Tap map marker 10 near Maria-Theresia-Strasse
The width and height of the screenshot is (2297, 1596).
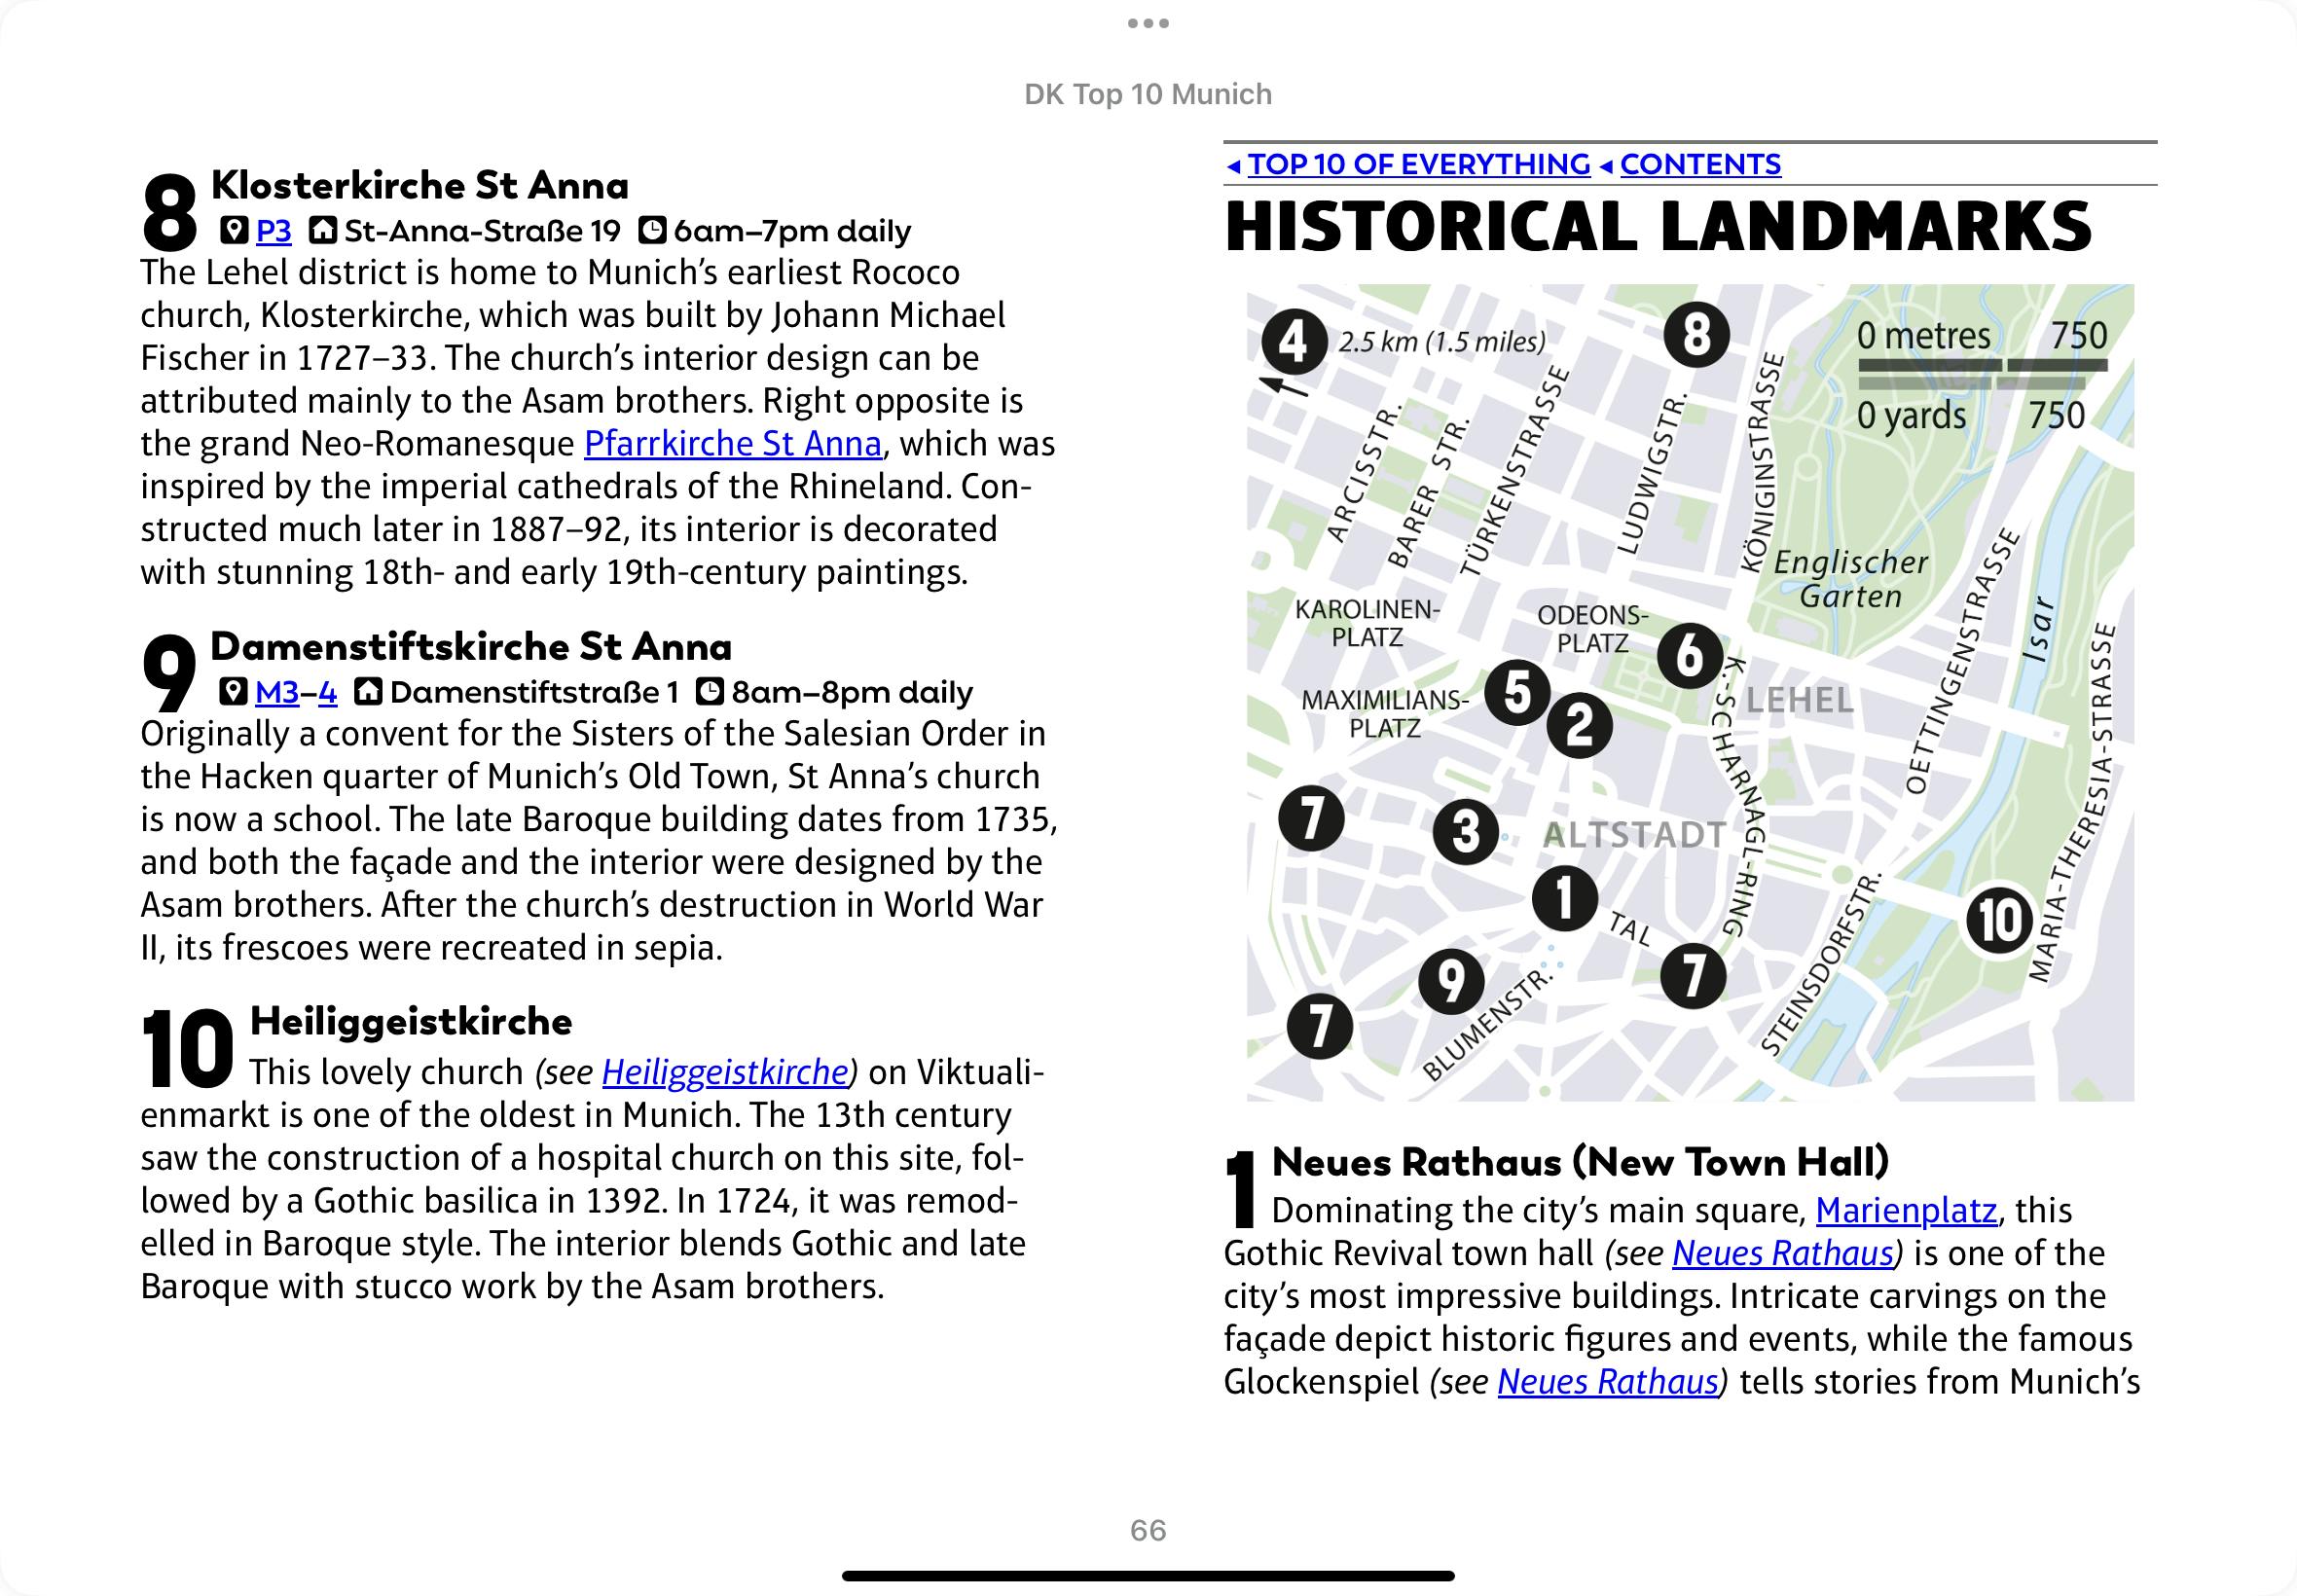[x=1999, y=920]
